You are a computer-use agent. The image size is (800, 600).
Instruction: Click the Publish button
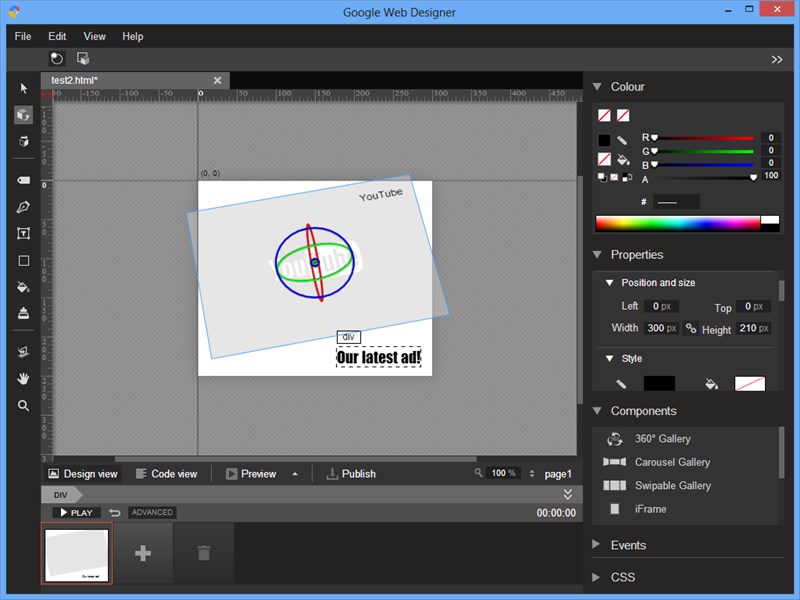click(351, 474)
